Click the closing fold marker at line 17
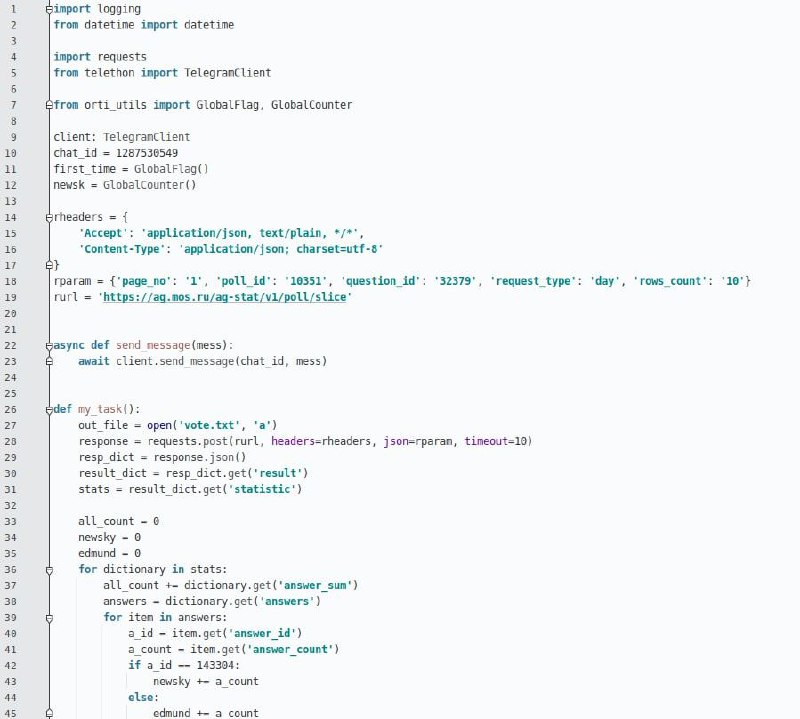800x719 pixels. pos(49,265)
